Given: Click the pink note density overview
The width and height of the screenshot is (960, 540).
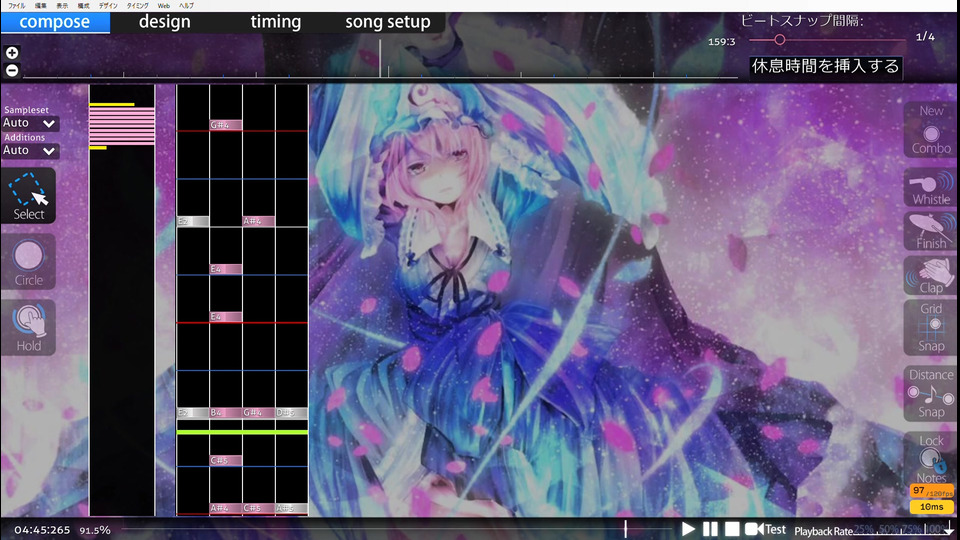Looking at the screenshot, I should (x=122, y=126).
